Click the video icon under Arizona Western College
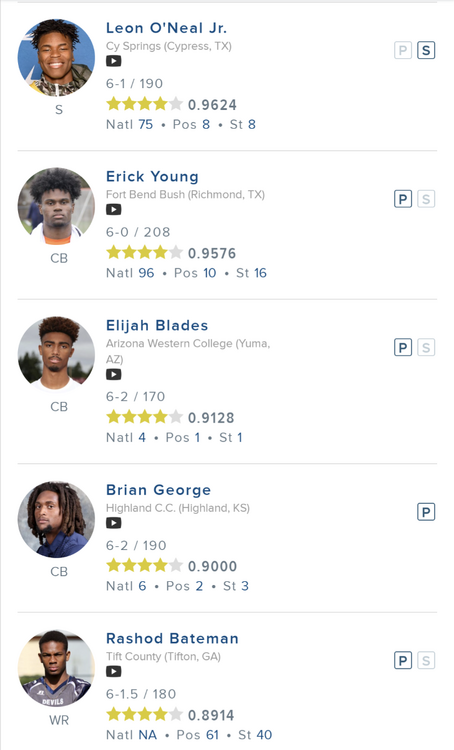 113,374
